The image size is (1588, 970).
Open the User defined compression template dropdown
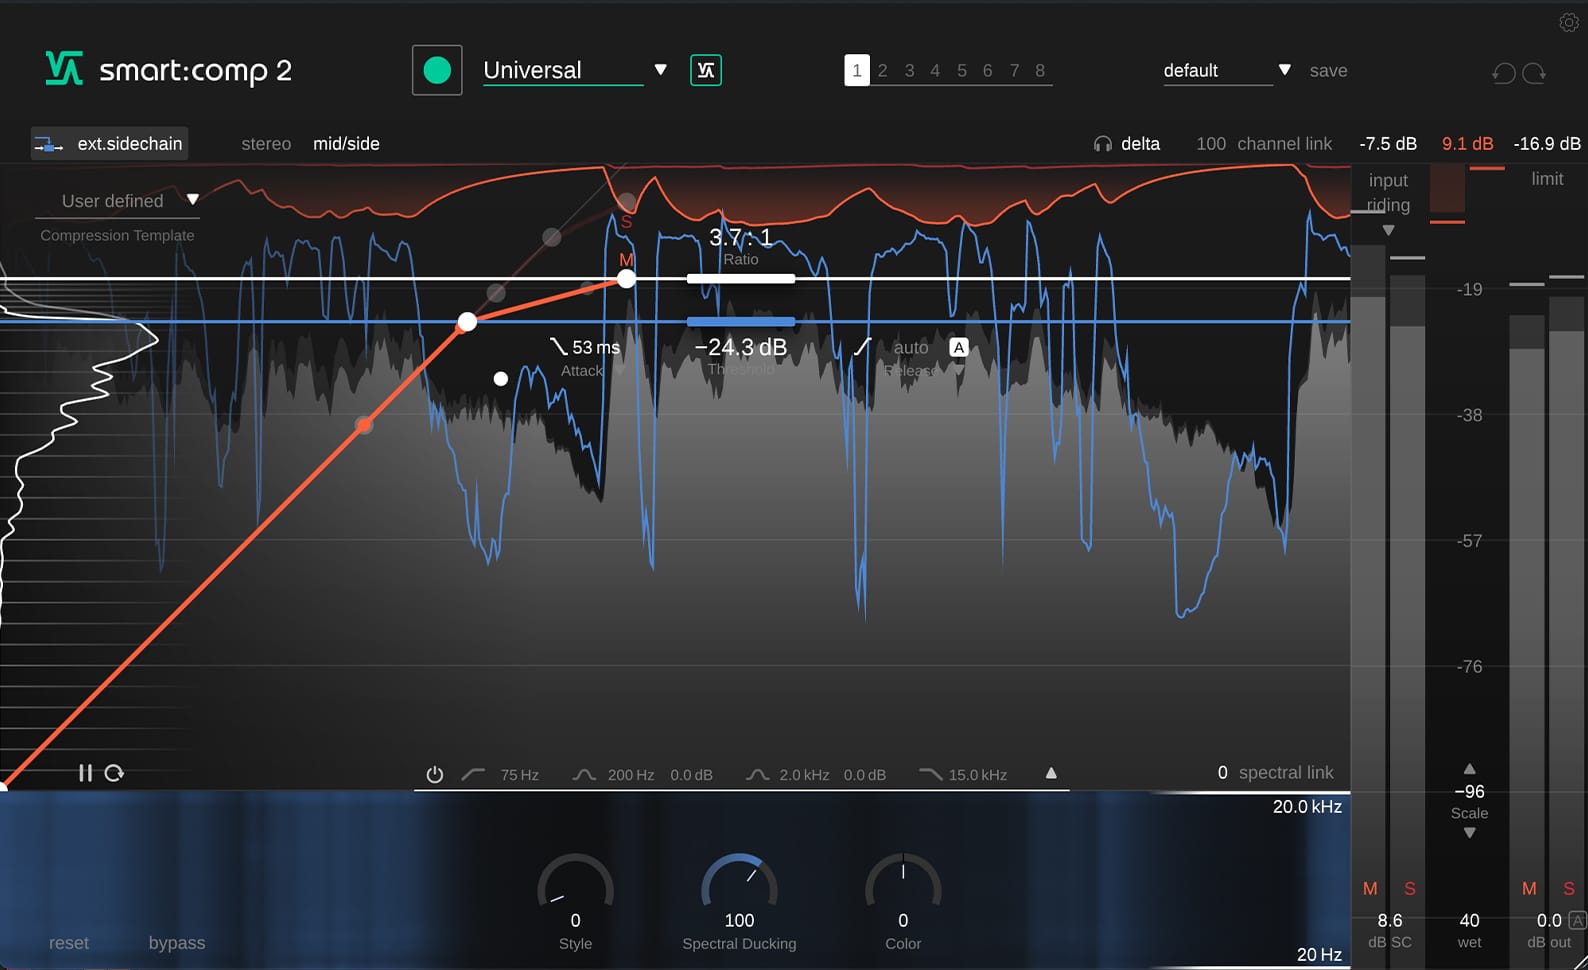(193, 199)
